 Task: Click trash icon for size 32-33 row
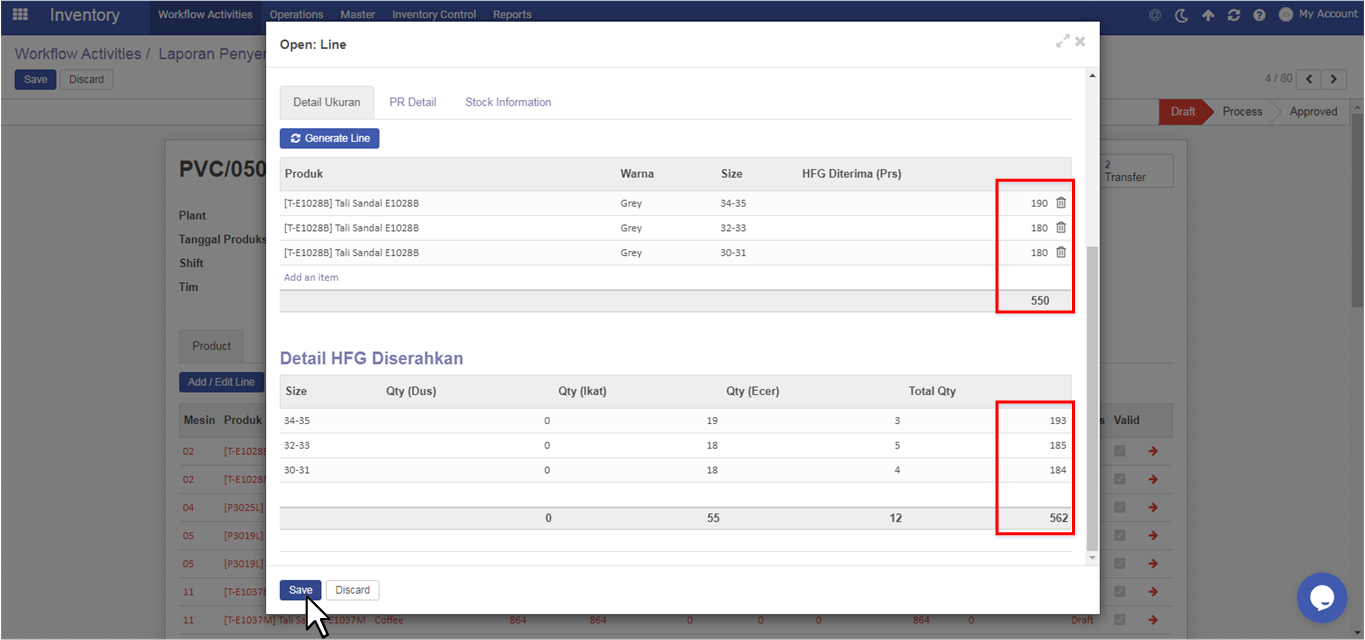[1061, 228]
